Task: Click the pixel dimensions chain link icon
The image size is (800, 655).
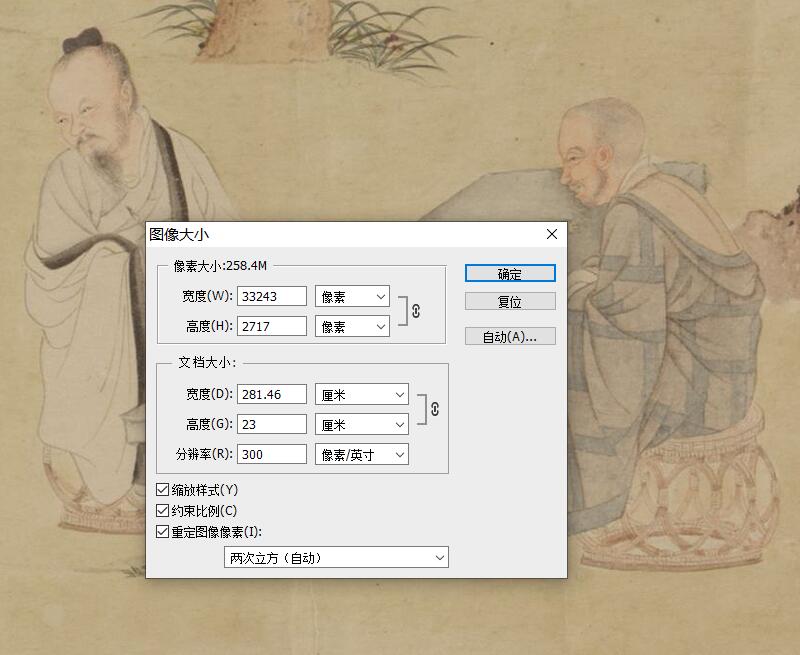Action: tap(416, 311)
